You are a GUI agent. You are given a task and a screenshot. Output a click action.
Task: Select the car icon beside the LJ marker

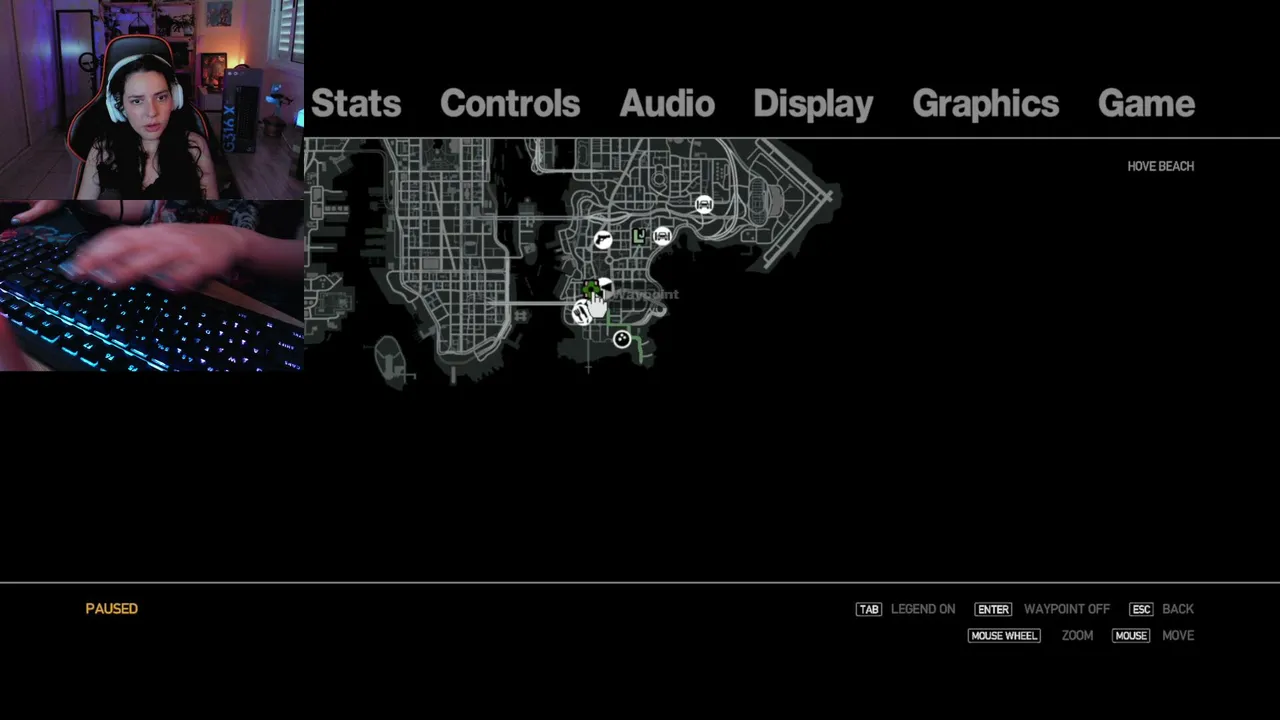(x=662, y=236)
